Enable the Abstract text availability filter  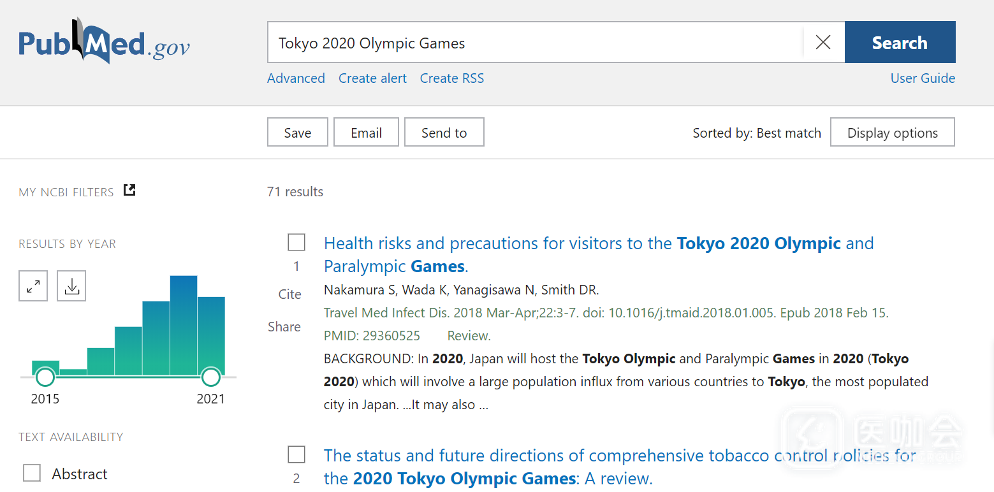[32, 473]
